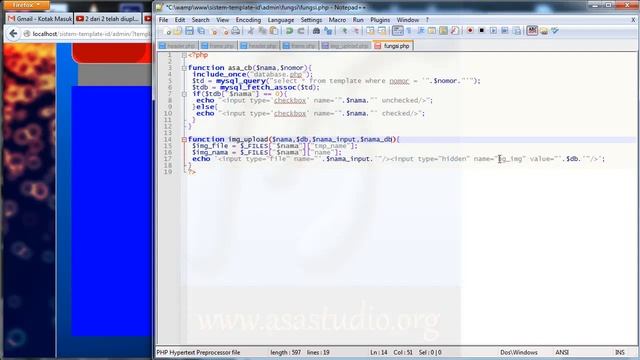The image size is (640, 360).
Task: Click the User Defined Language icon
Action: click(432, 31)
